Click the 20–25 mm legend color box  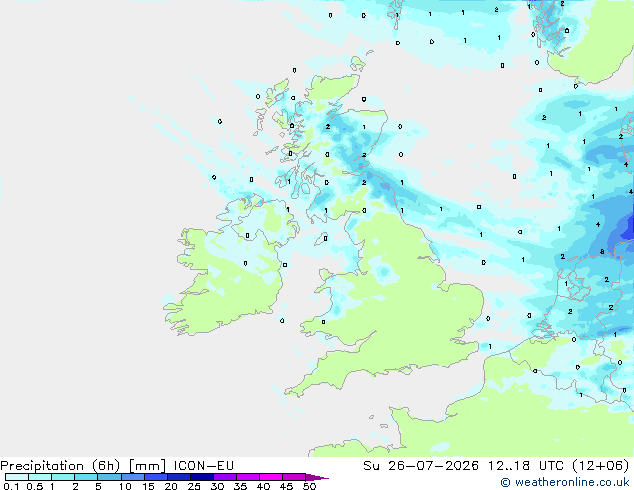coord(179,477)
